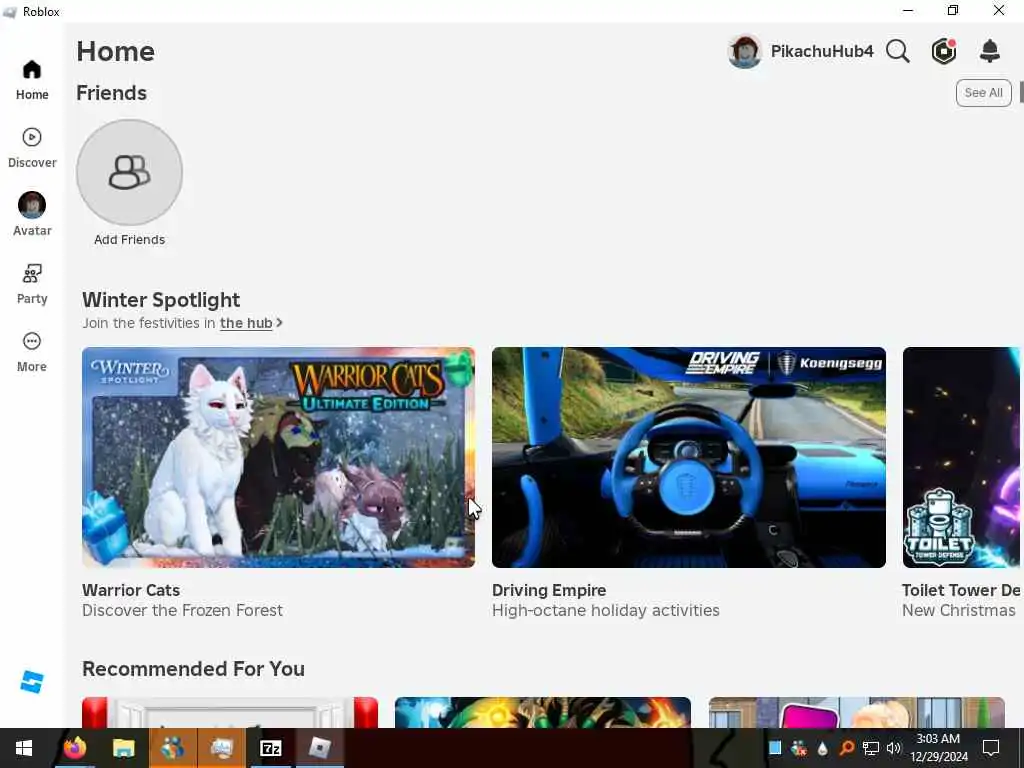Image resolution: width=1024 pixels, height=768 pixels.
Task: Select Roblox taskbar button
Action: 319,748
